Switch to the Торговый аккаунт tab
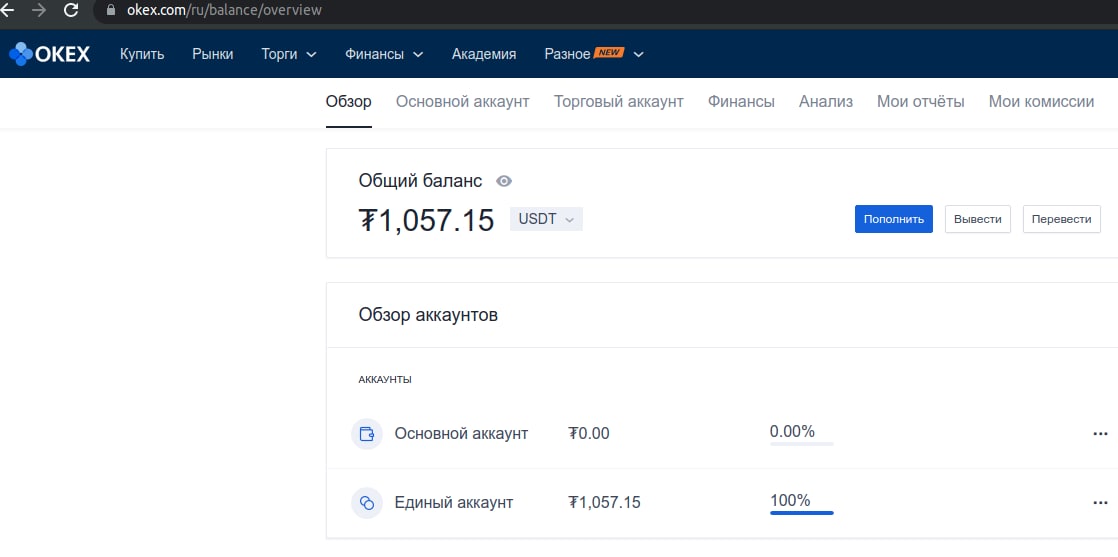 pyautogui.click(x=618, y=101)
